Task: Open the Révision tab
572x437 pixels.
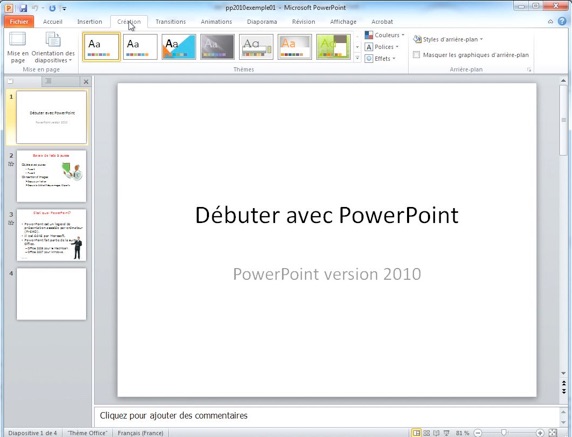Action: click(x=304, y=22)
